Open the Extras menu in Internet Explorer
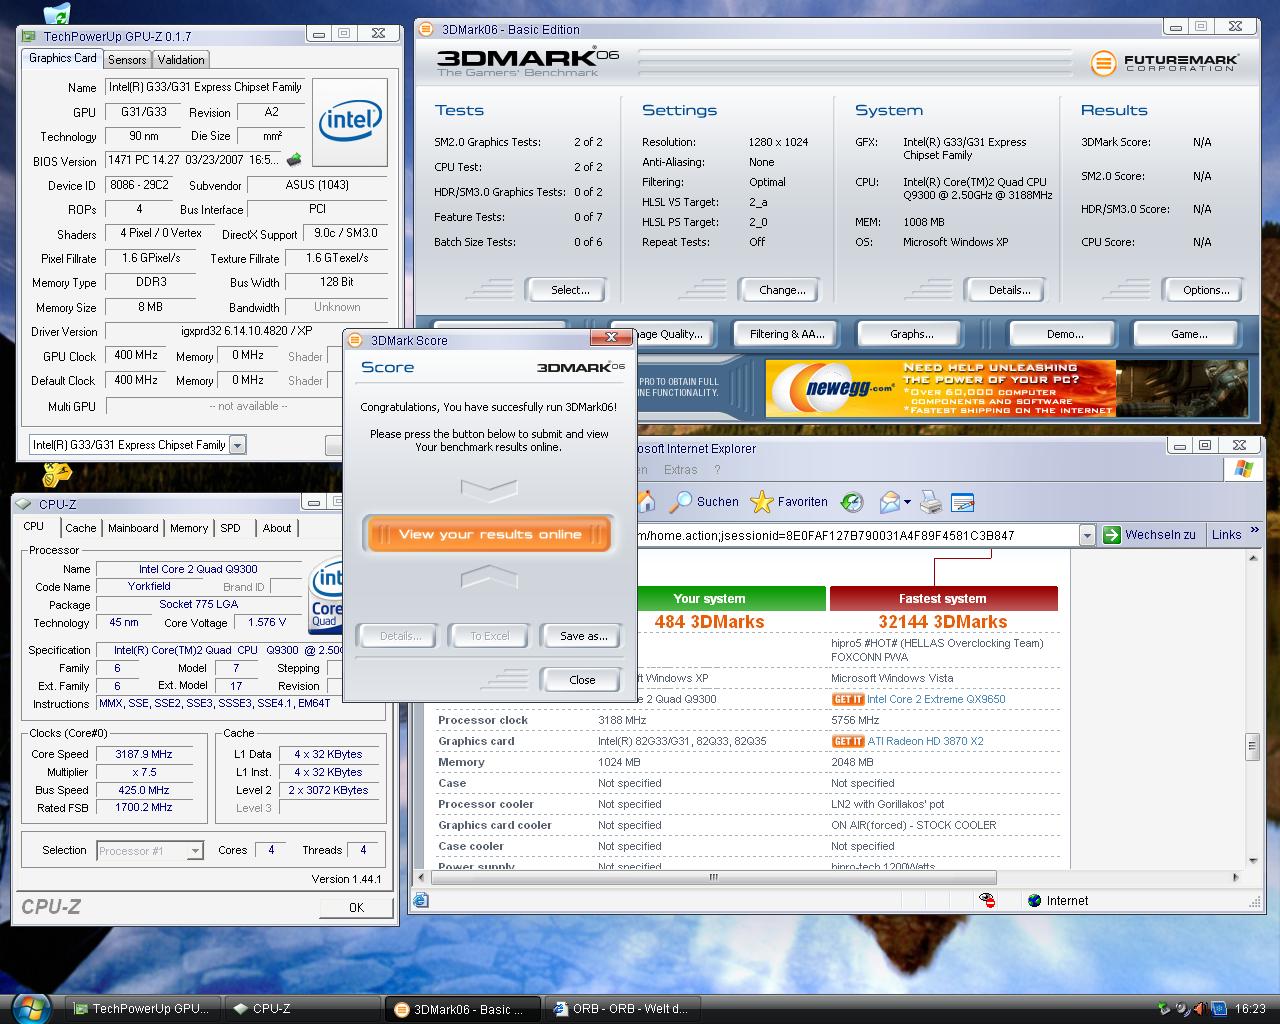The height and width of the screenshot is (1024, 1280). [680, 469]
